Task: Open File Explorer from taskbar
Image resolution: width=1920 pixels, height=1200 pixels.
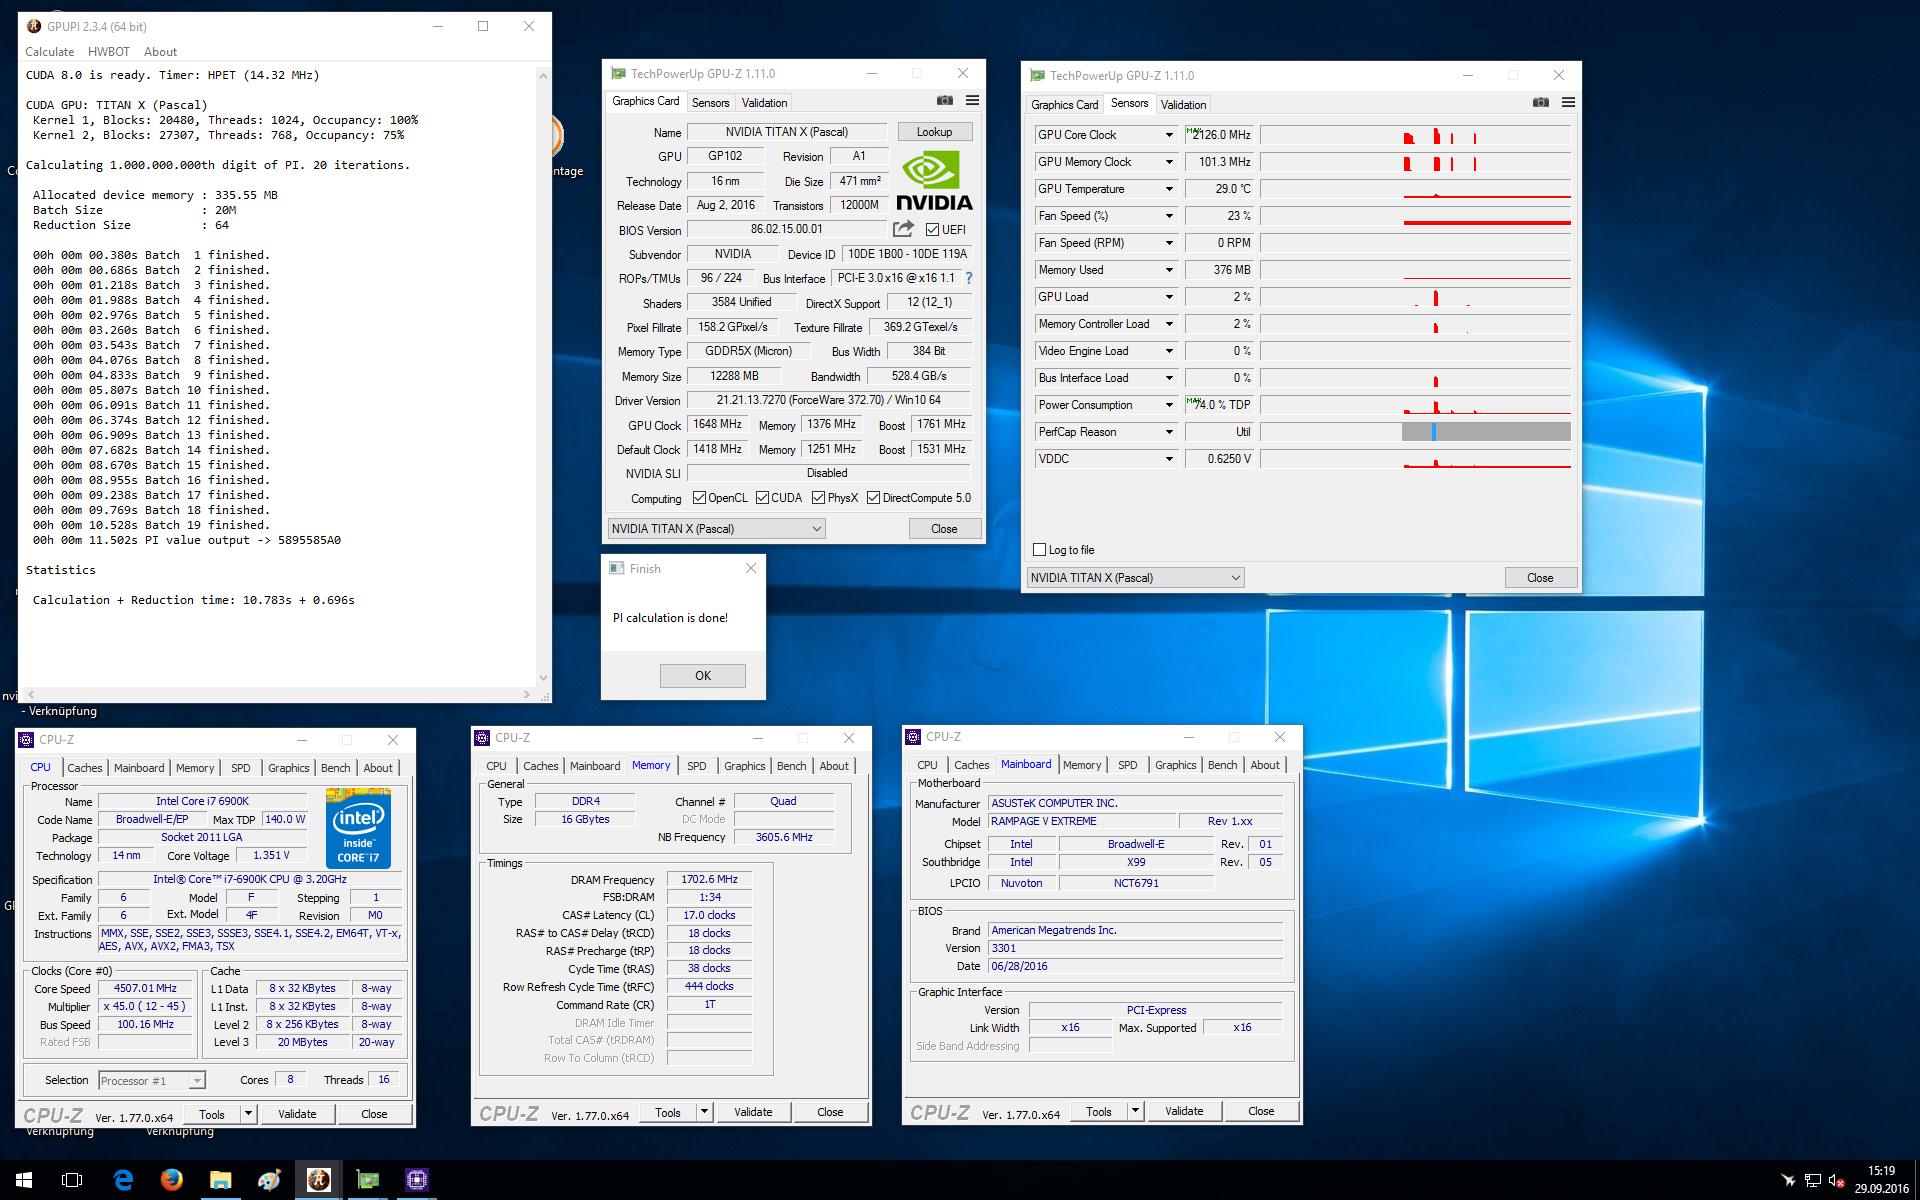Action: (x=220, y=1180)
